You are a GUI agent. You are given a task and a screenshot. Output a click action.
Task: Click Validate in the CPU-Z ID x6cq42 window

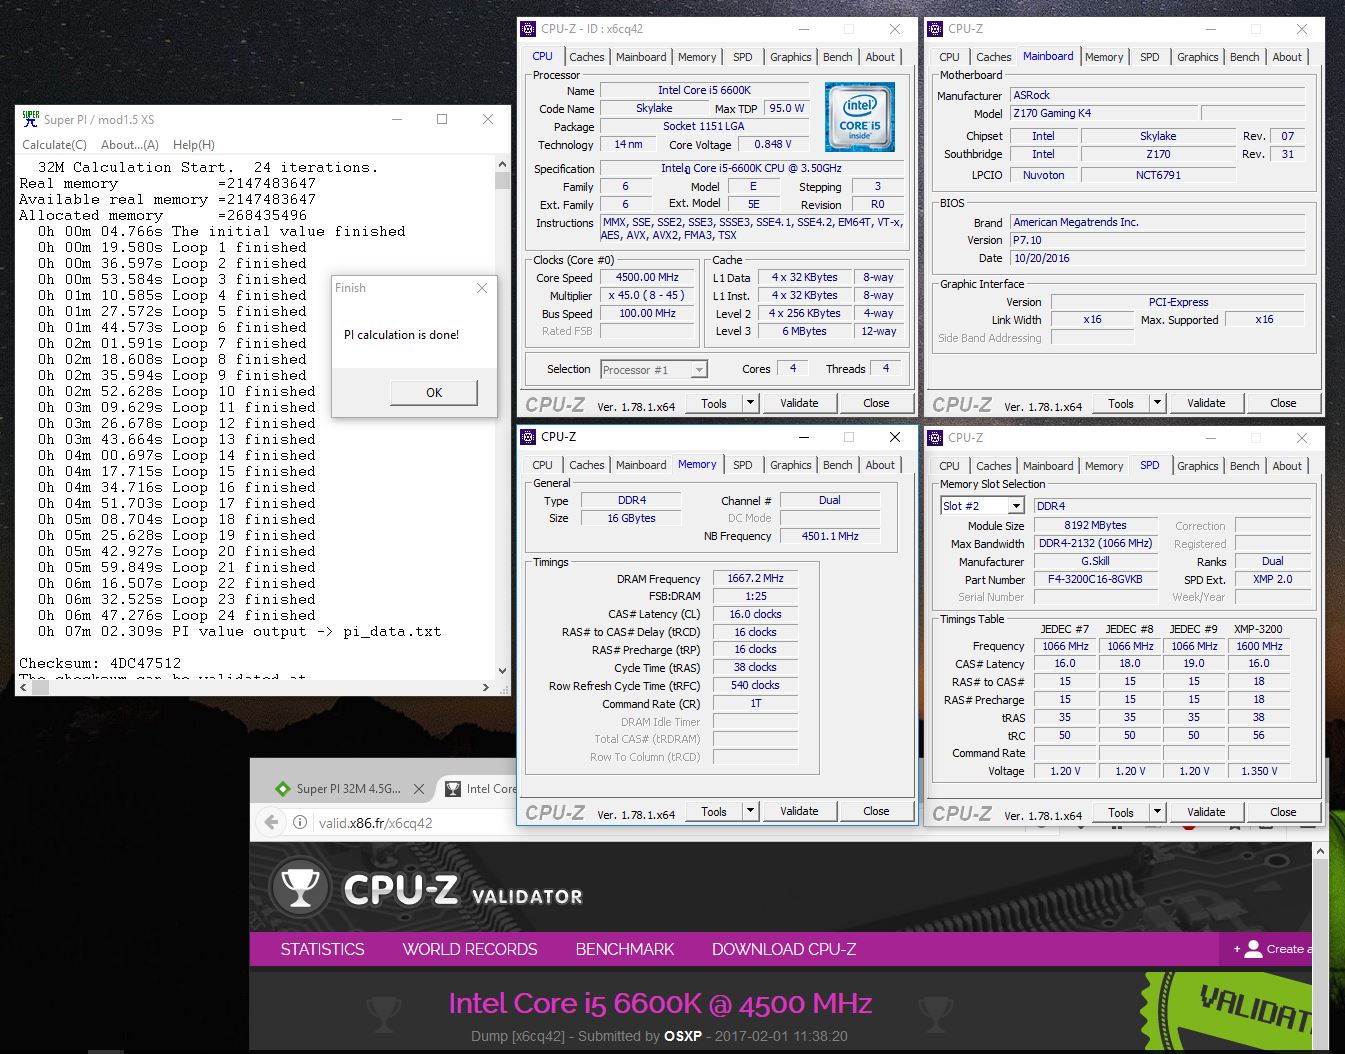pyautogui.click(x=799, y=403)
